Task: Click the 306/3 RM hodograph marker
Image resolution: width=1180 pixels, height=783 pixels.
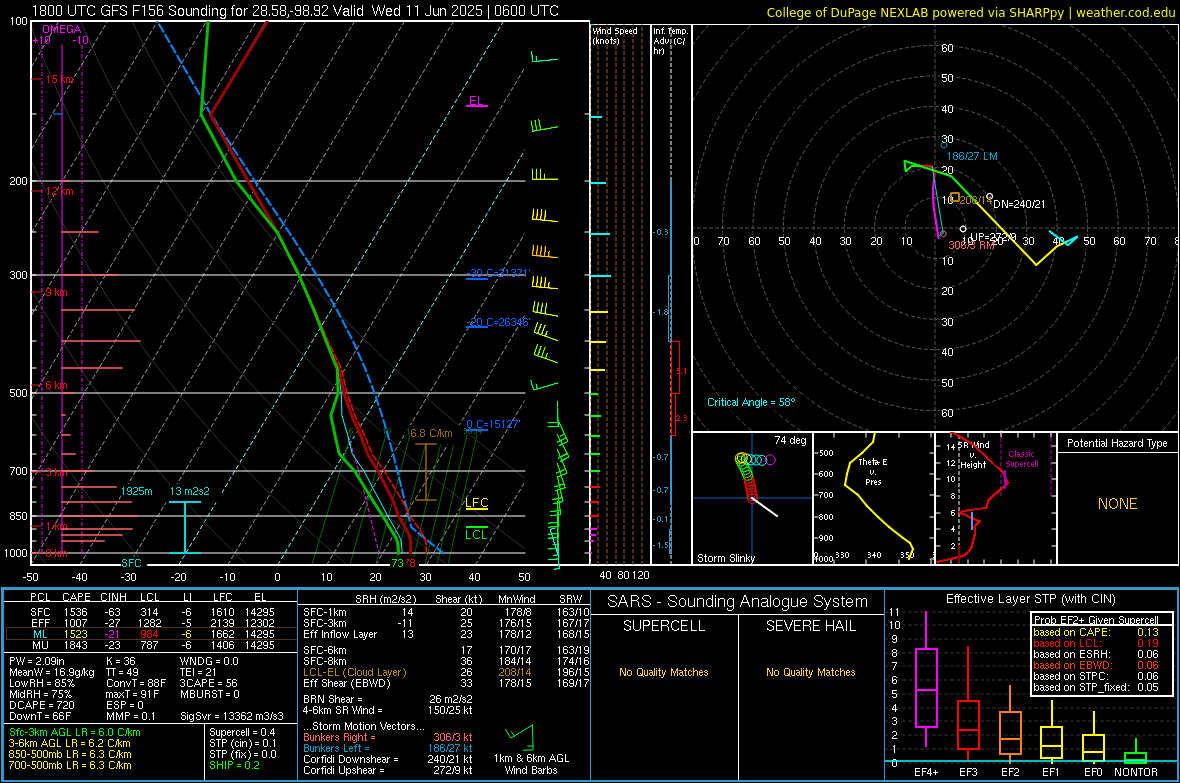Action: [972, 245]
